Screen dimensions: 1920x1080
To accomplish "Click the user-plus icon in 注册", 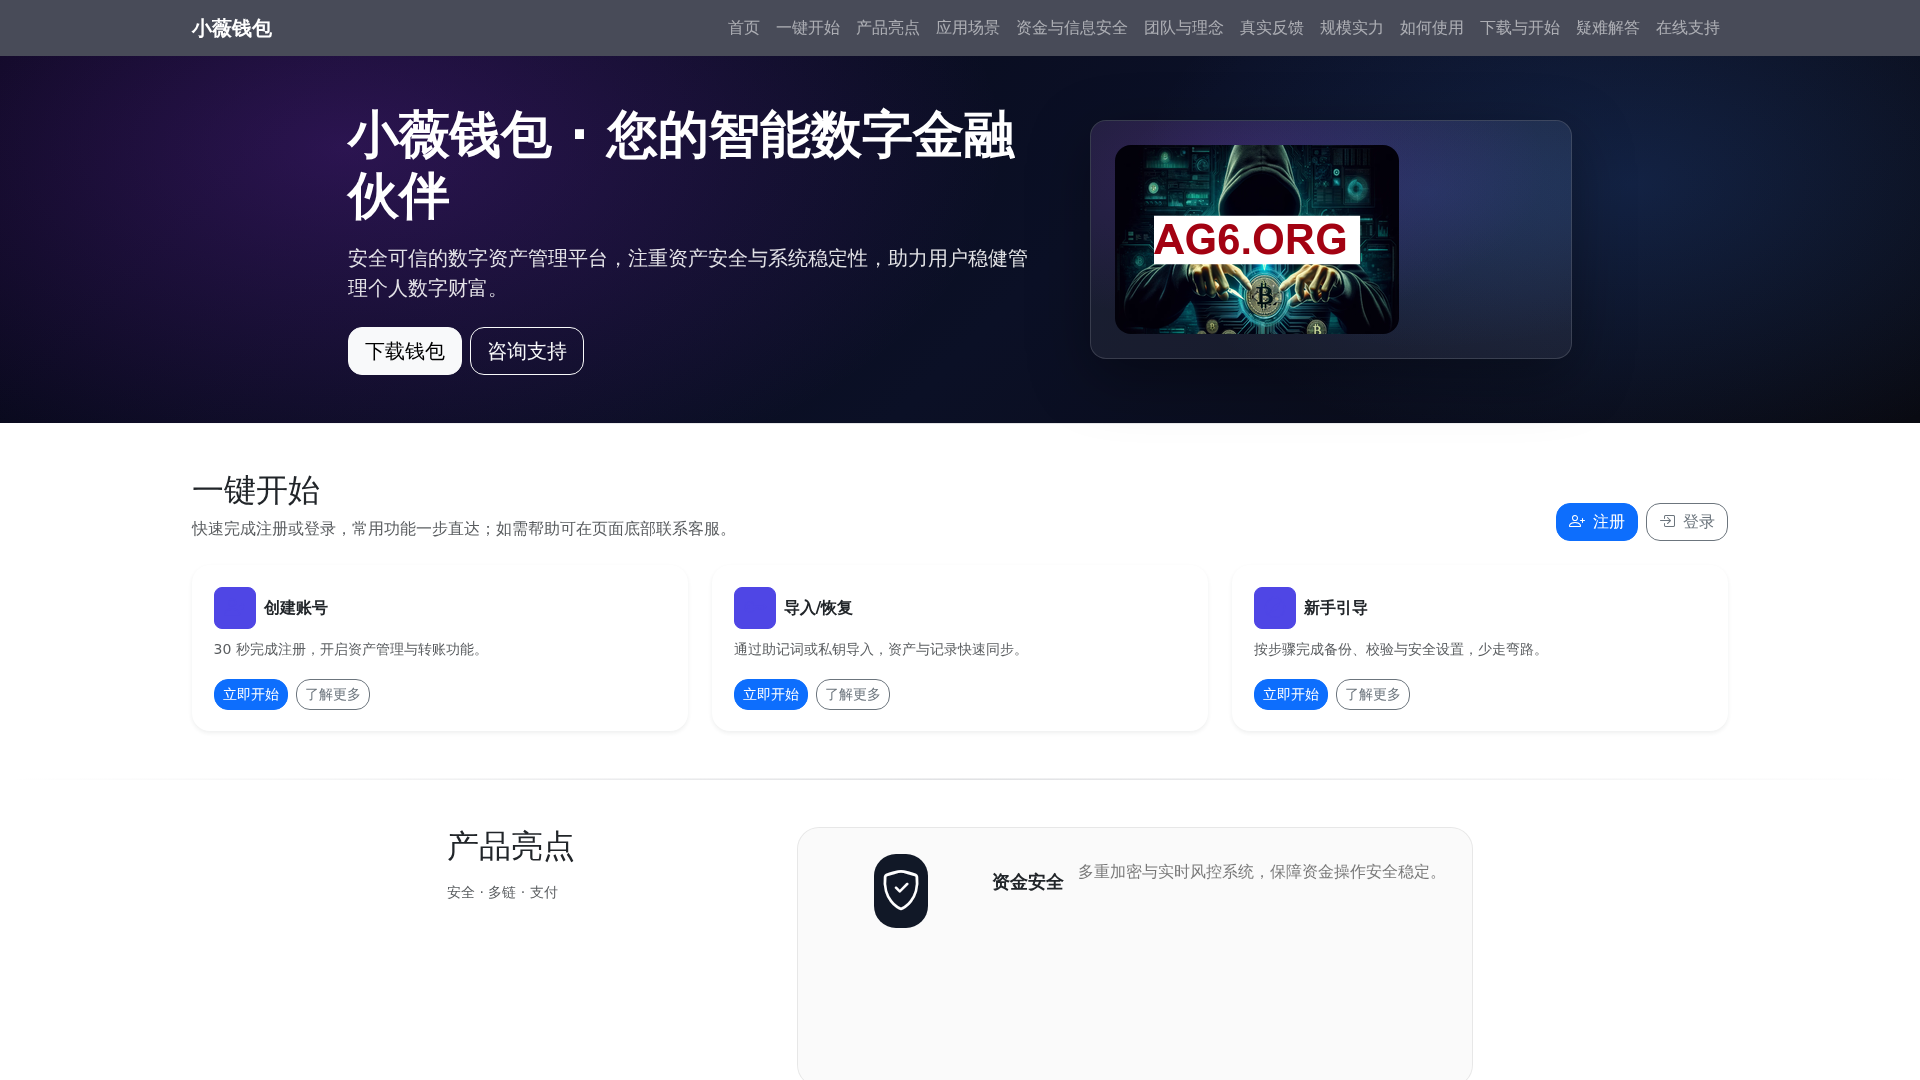I will pyautogui.click(x=1577, y=522).
